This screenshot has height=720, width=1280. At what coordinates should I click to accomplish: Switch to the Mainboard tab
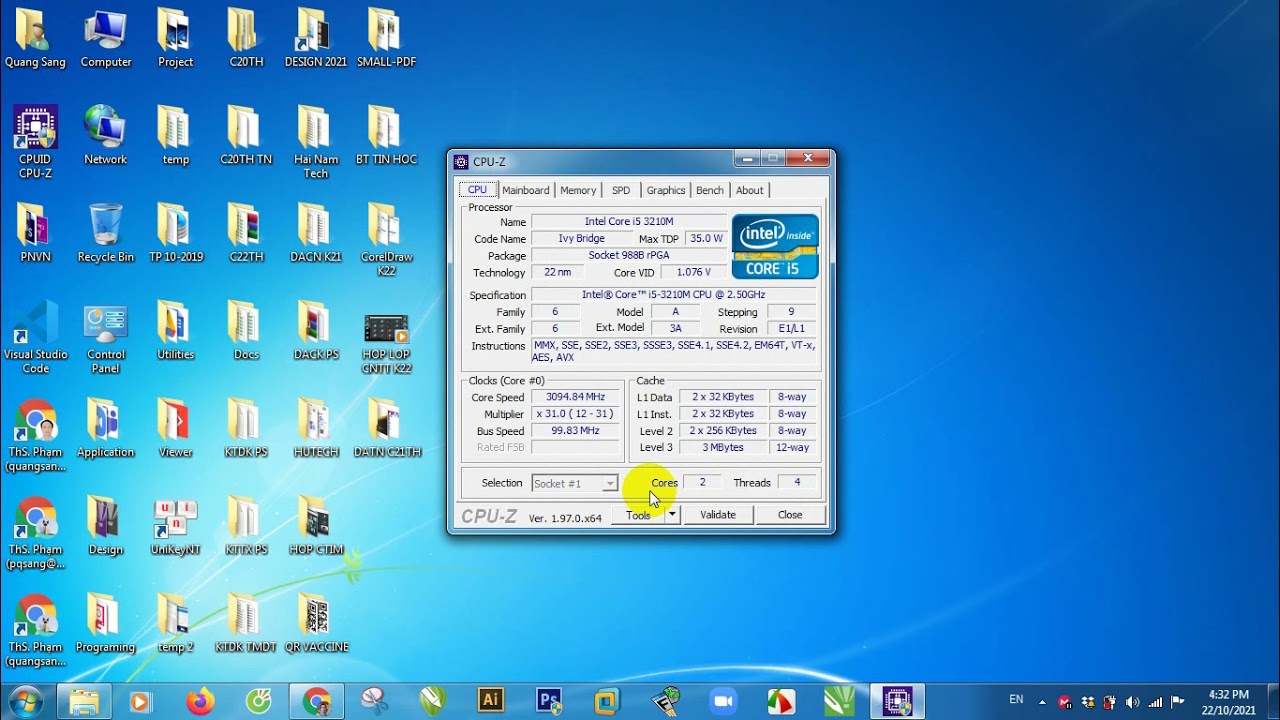click(526, 190)
